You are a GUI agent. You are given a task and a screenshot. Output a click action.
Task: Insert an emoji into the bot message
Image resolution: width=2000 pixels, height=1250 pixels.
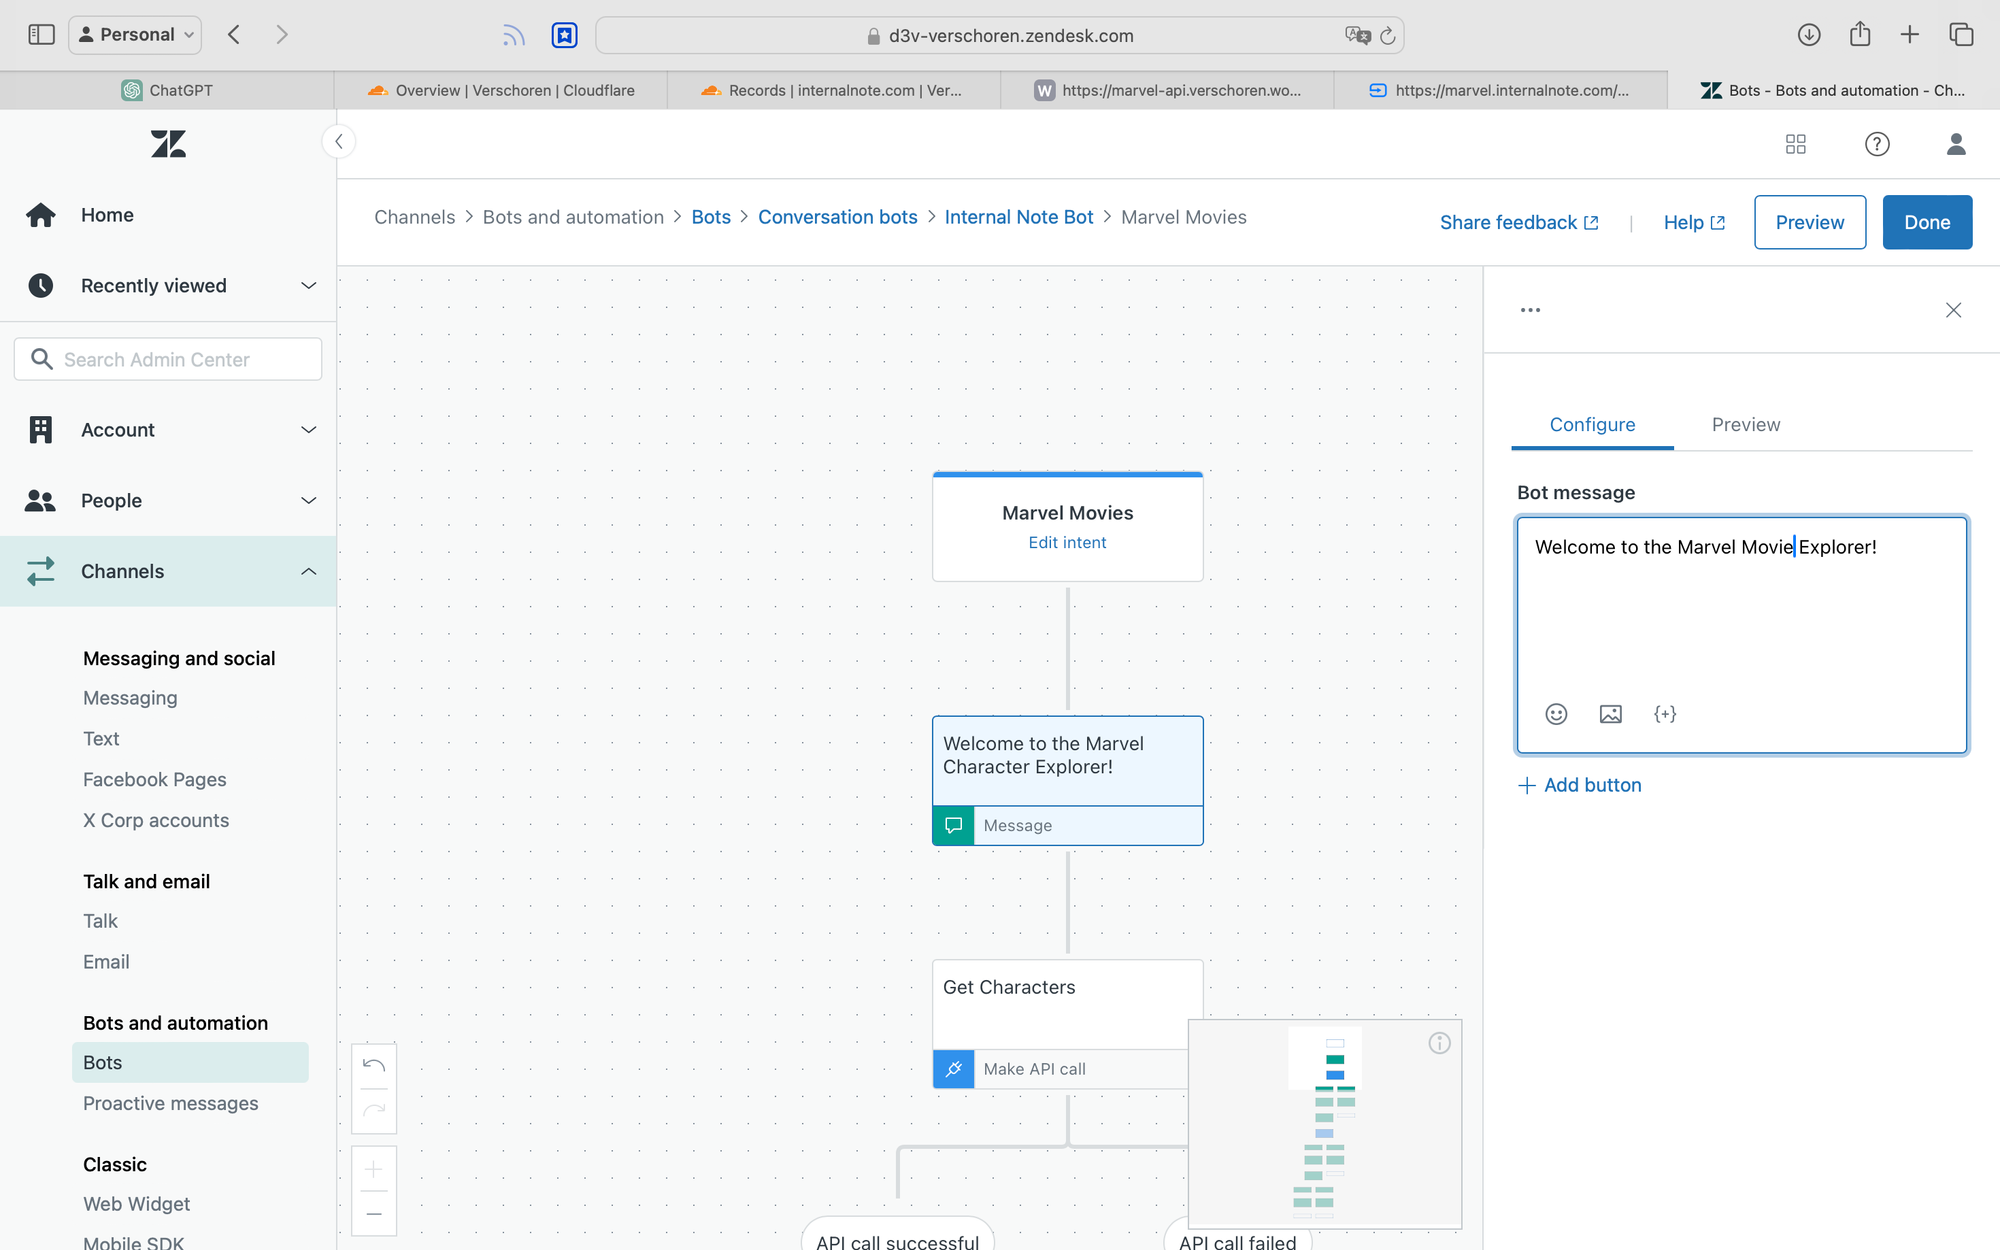pyautogui.click(x=1556, y=714)
